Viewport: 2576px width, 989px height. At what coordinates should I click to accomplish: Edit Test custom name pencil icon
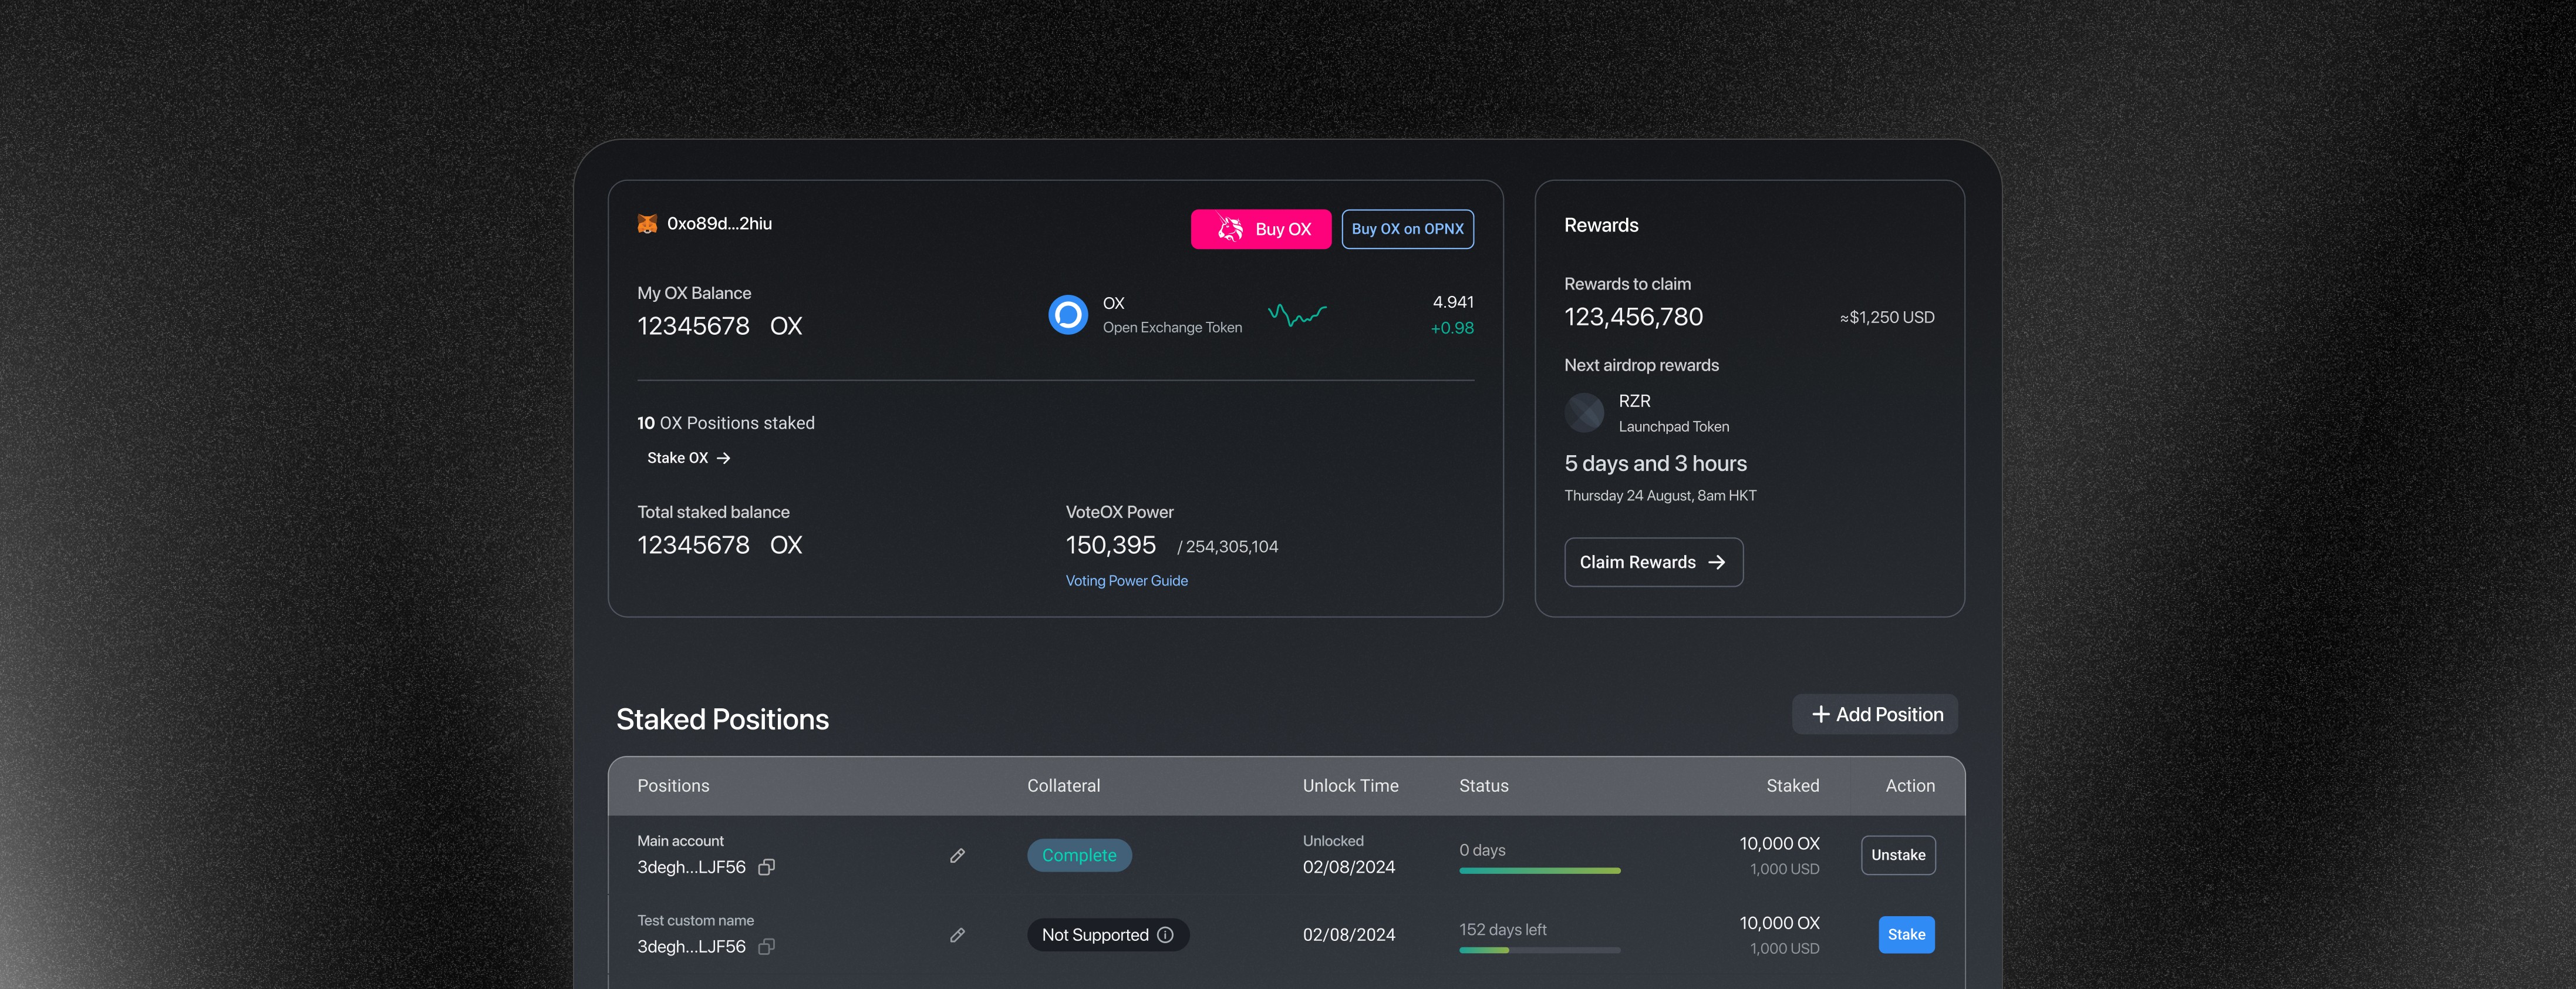(x=957, y=935)
